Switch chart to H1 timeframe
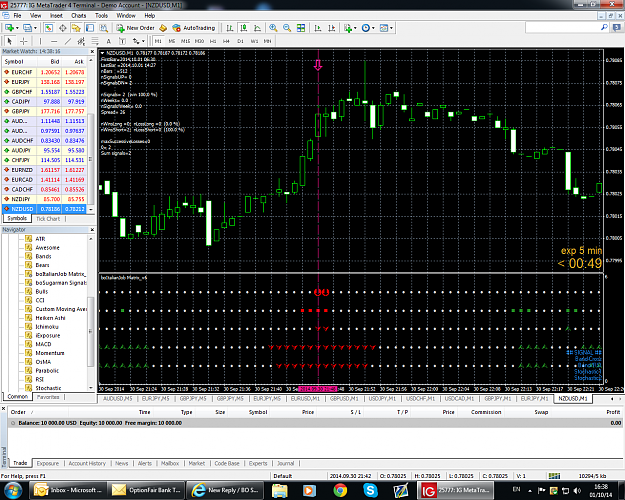 pyautogui.click(x=213, y=41)
